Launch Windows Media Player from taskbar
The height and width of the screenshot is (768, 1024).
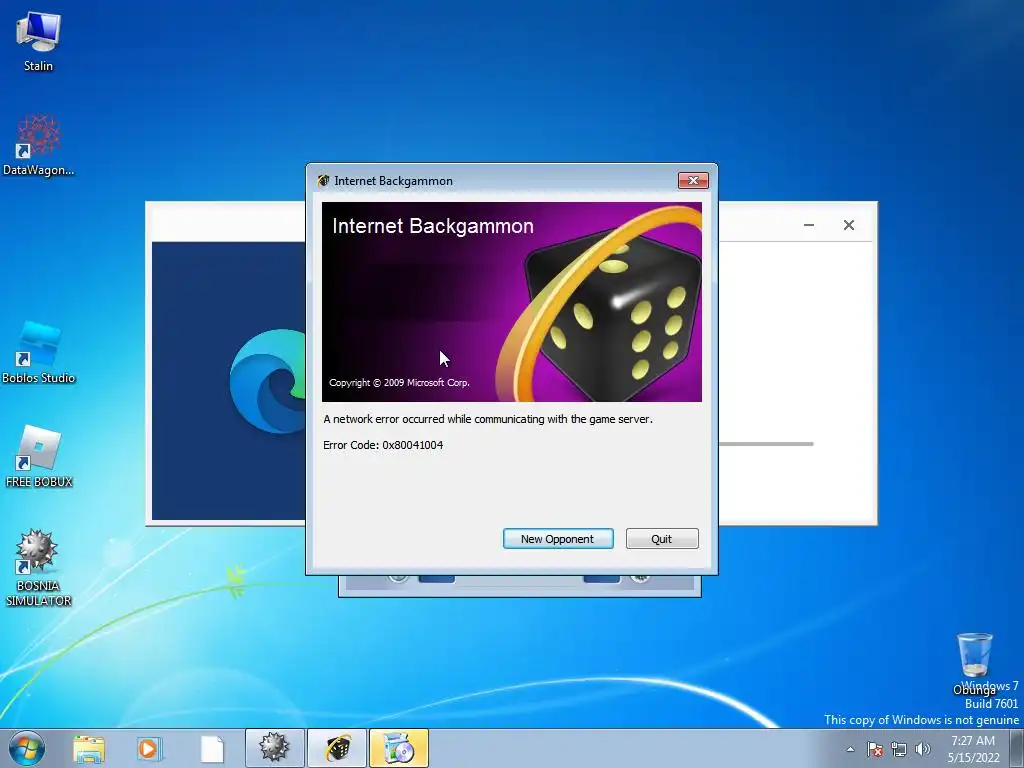click(x=149, y=748)
